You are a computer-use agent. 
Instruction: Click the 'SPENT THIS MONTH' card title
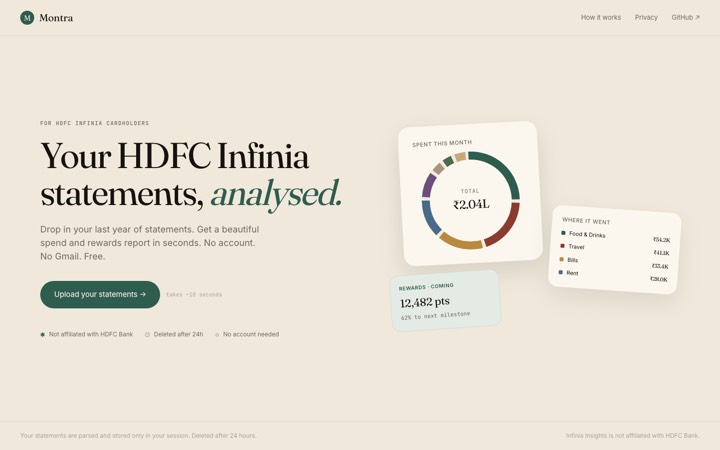click(x=442, y=143)
